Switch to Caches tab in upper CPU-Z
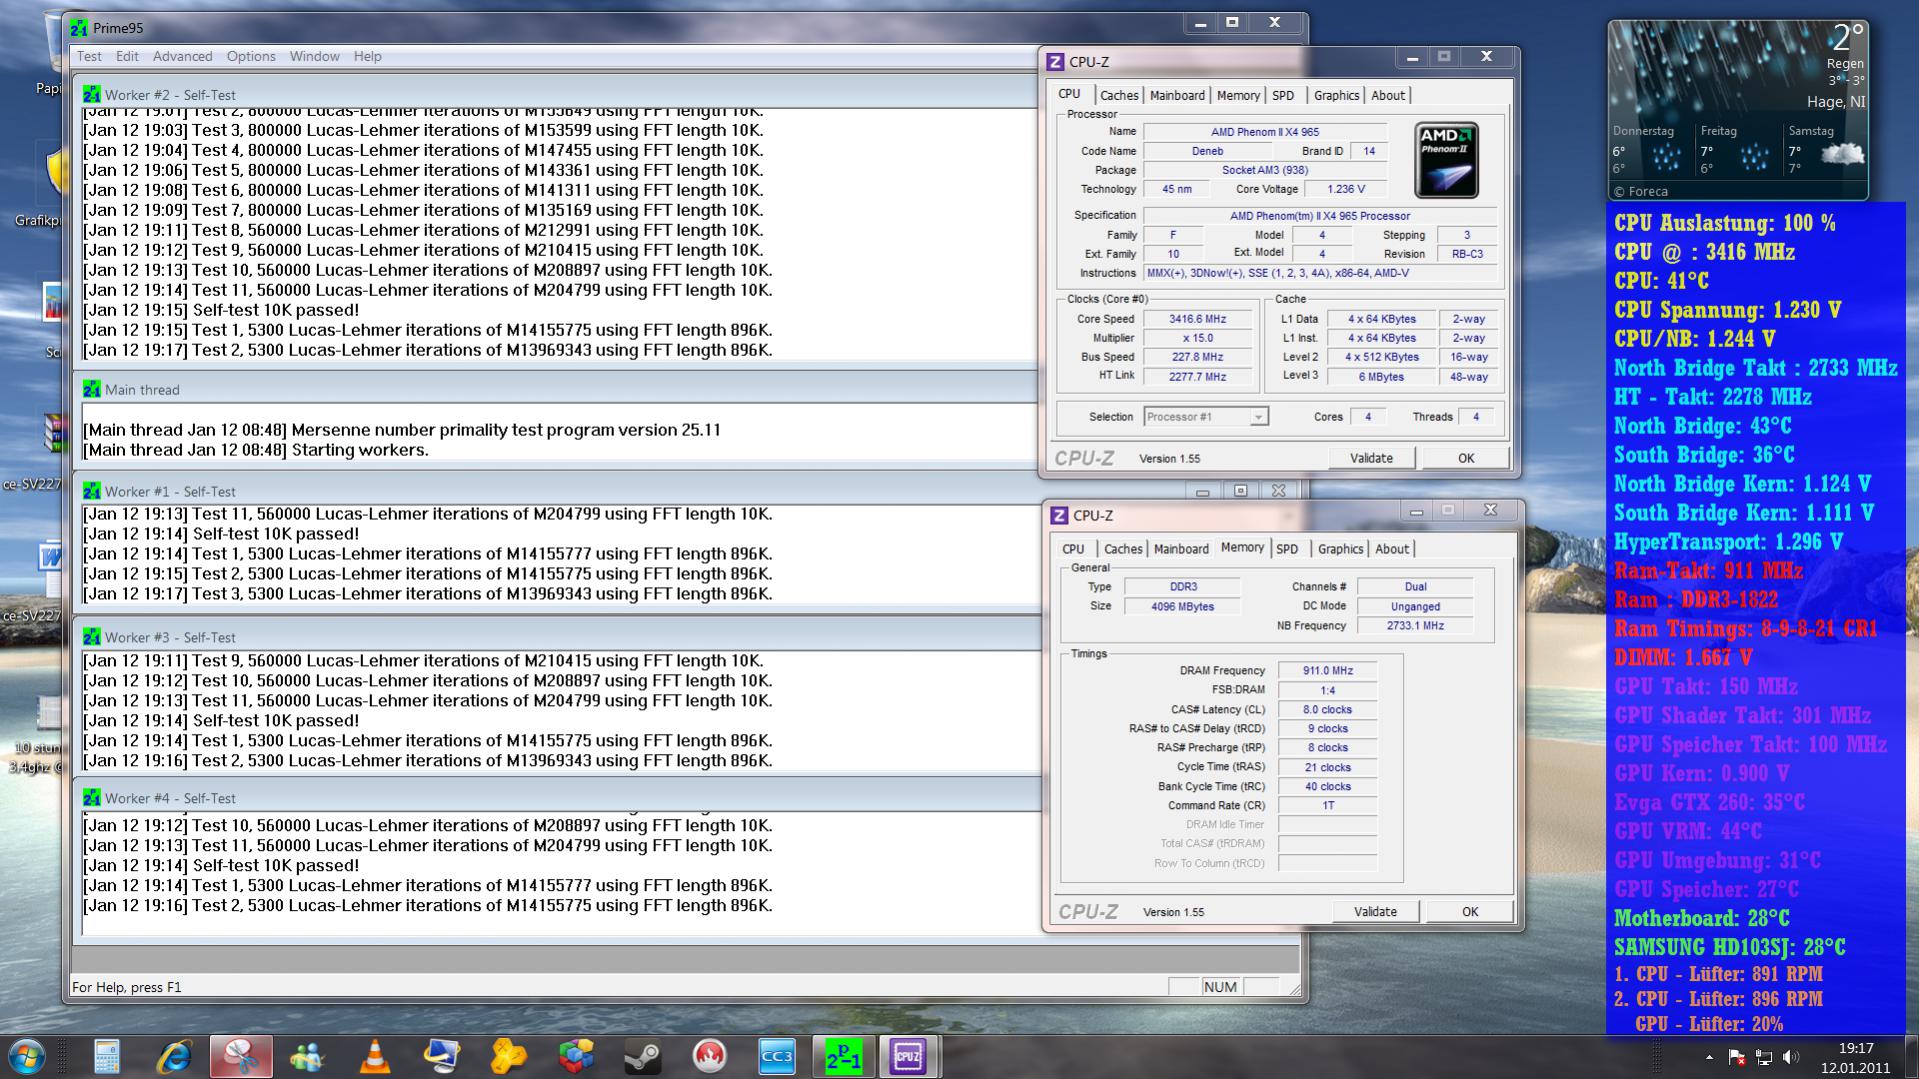The width and height of the screenshot is (1919, 1079). (1119, 95)
